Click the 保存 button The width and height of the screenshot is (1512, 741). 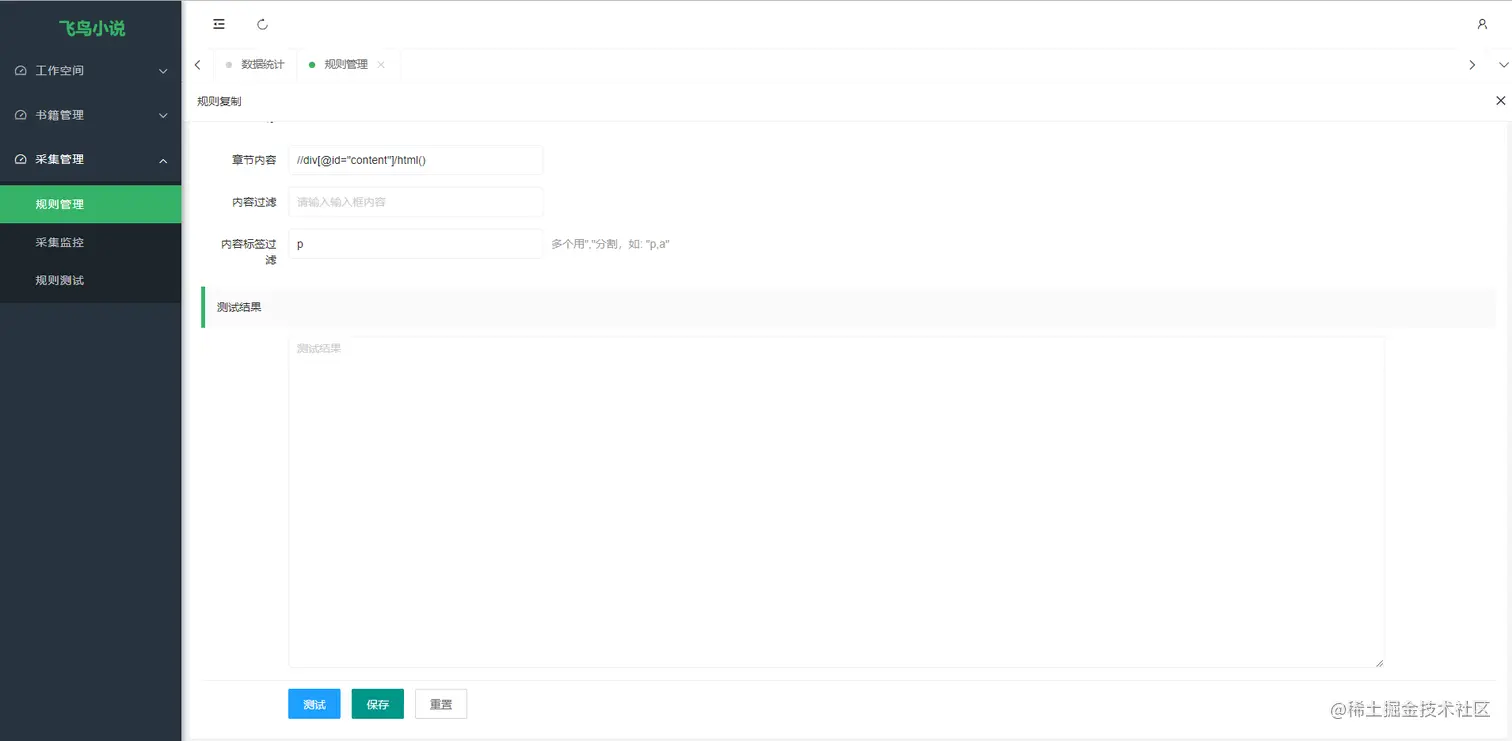coord(378,704)
